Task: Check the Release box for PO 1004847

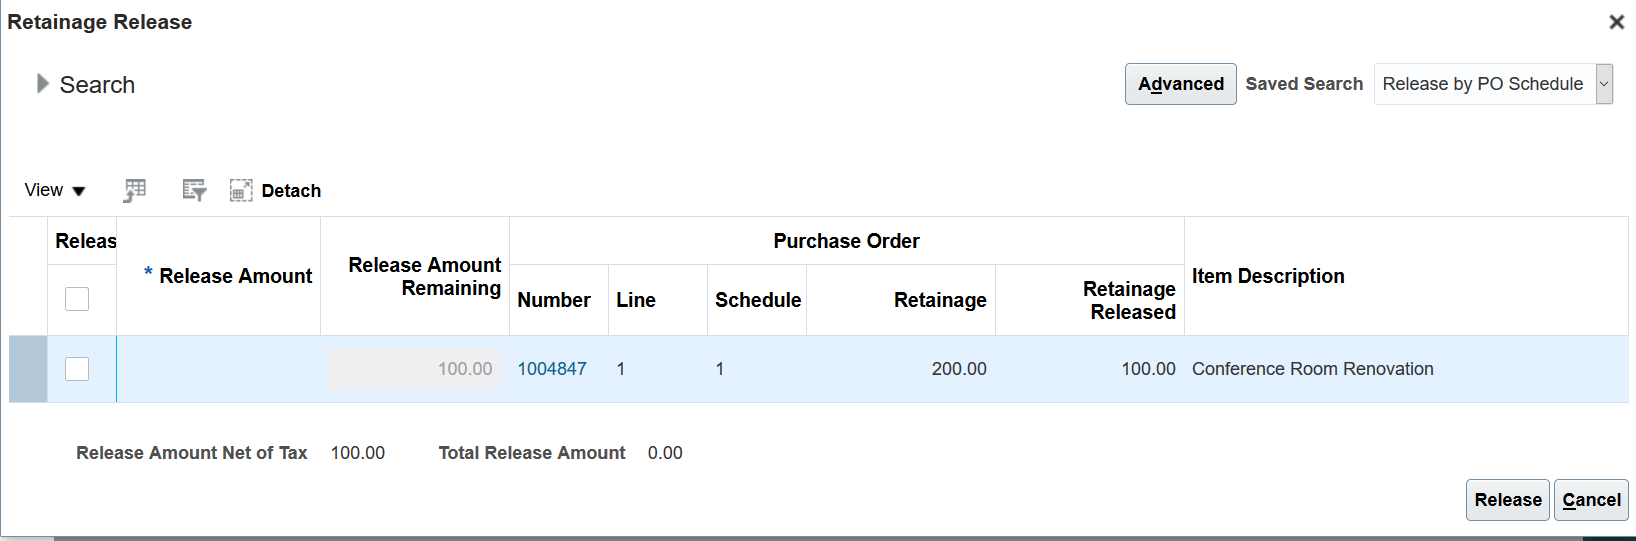Action: 77,369
